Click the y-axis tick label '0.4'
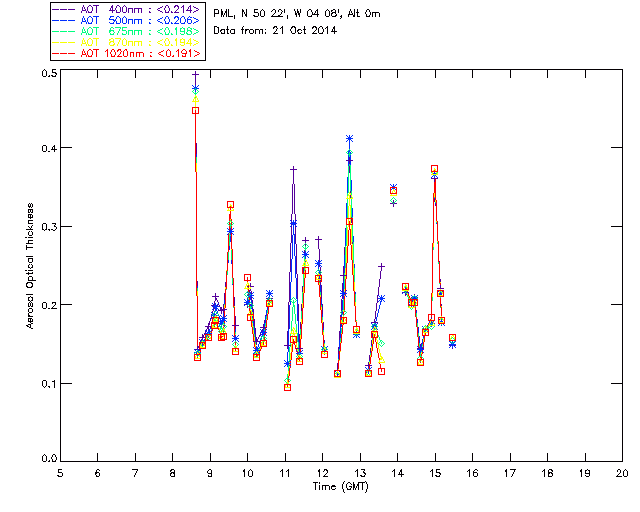640x512 pixels. 49,148
